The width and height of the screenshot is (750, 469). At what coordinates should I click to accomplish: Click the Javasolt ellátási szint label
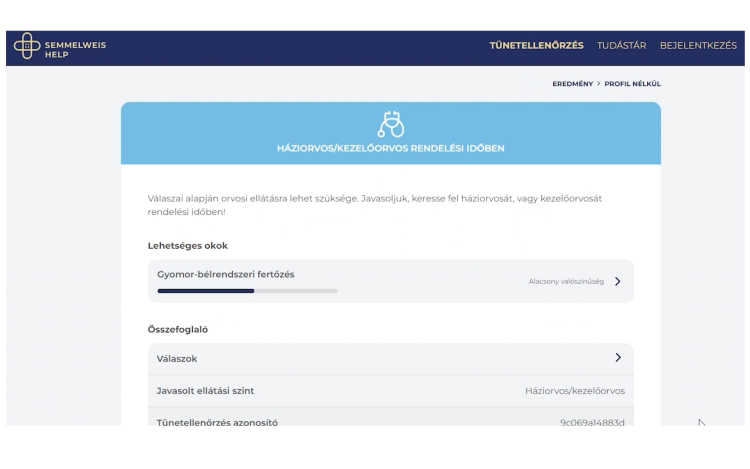(212, 390)
